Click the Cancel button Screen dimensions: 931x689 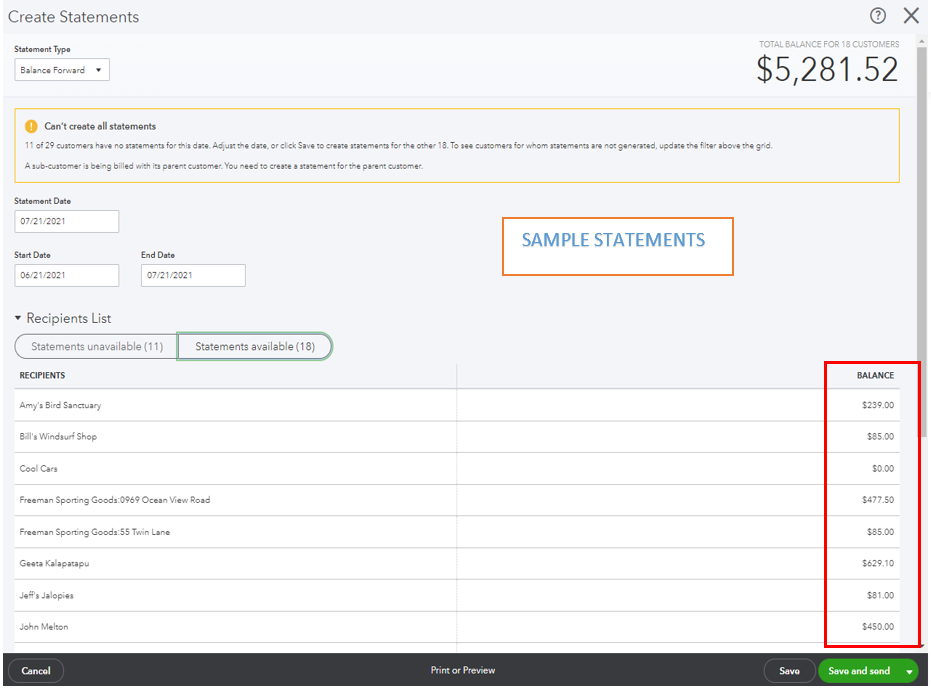pyautogui.click(x=36, y=671)
